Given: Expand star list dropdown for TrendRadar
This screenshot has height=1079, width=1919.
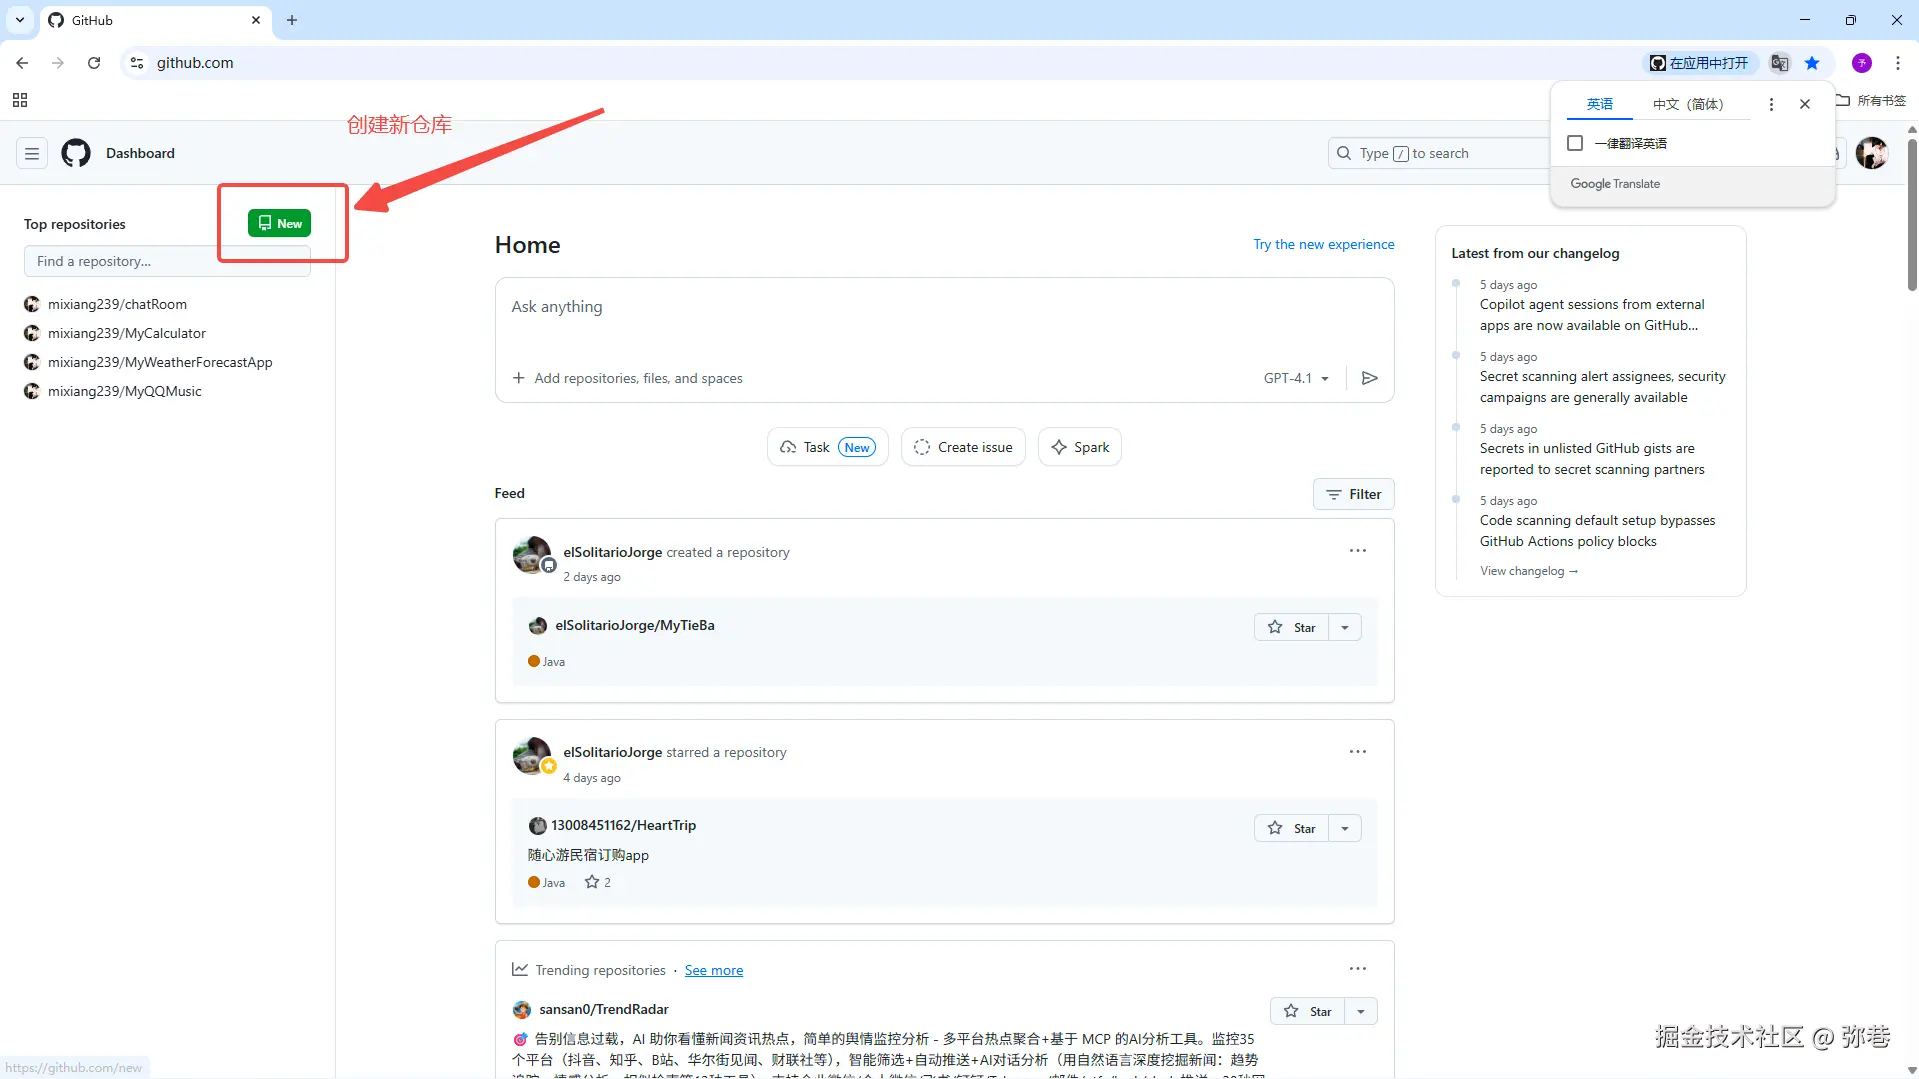Looking at the screenshot, I should (1361, 1011).
